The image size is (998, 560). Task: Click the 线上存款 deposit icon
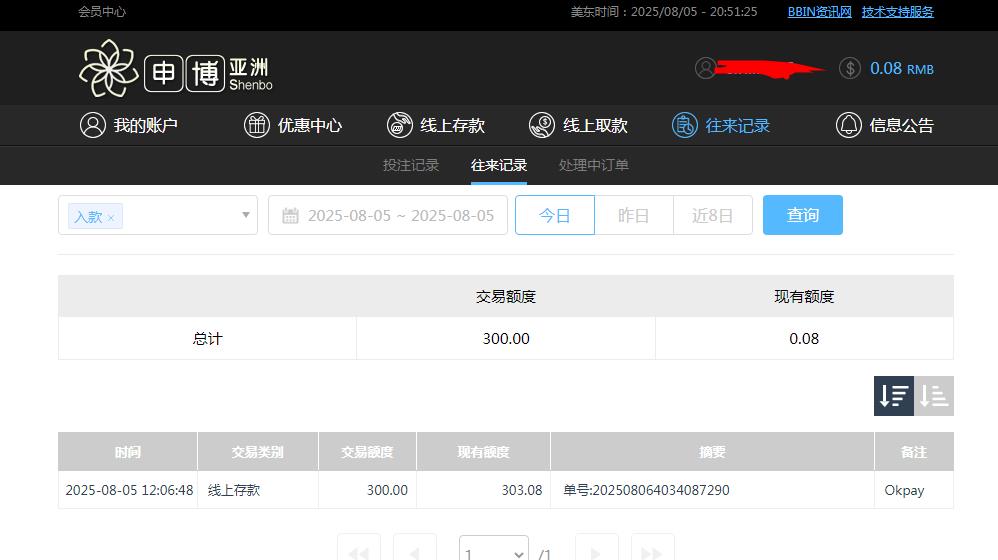(400, 125)
